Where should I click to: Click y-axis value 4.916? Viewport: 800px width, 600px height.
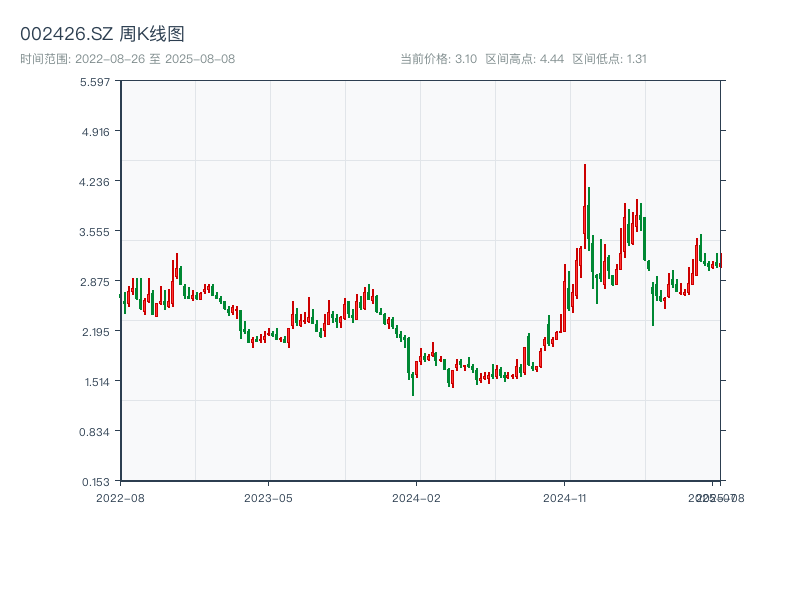coord(95,132)
